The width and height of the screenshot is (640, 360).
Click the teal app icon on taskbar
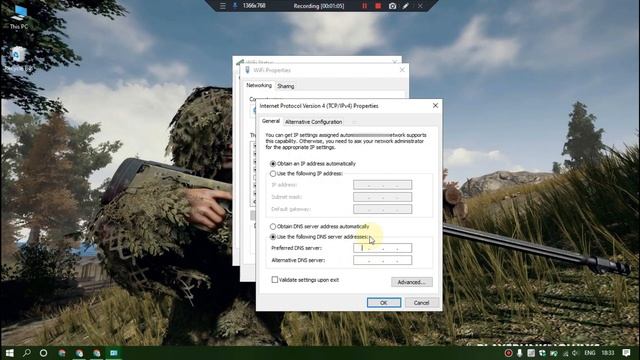pos(114,353)
